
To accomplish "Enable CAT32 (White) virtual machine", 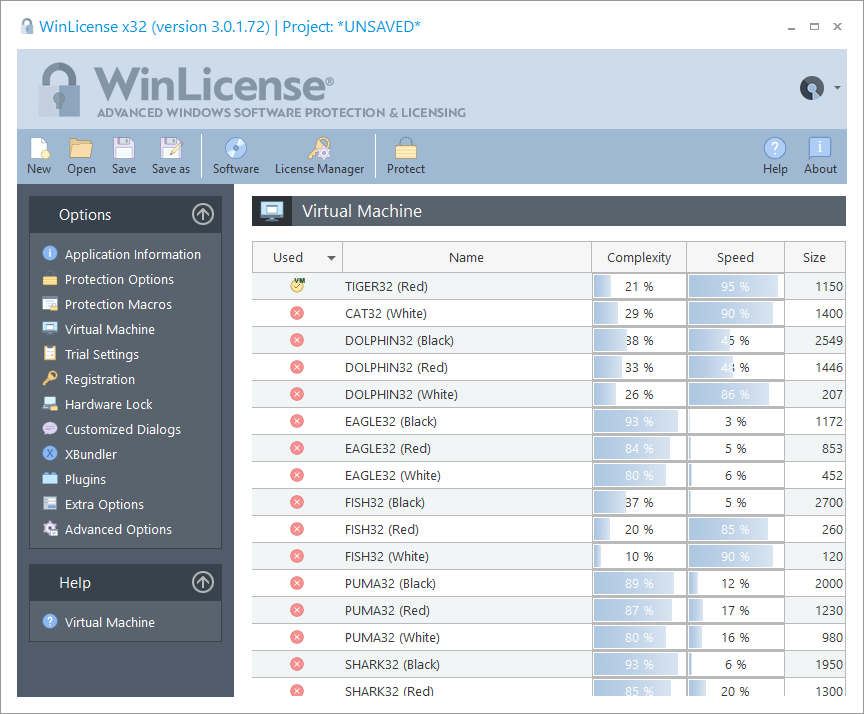I will tap(297, 313).
